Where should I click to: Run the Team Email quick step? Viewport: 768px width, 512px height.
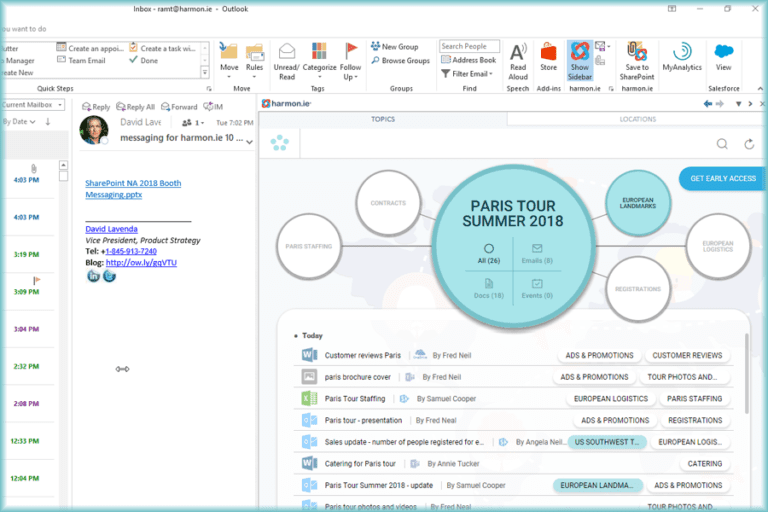tap(81, 60)
